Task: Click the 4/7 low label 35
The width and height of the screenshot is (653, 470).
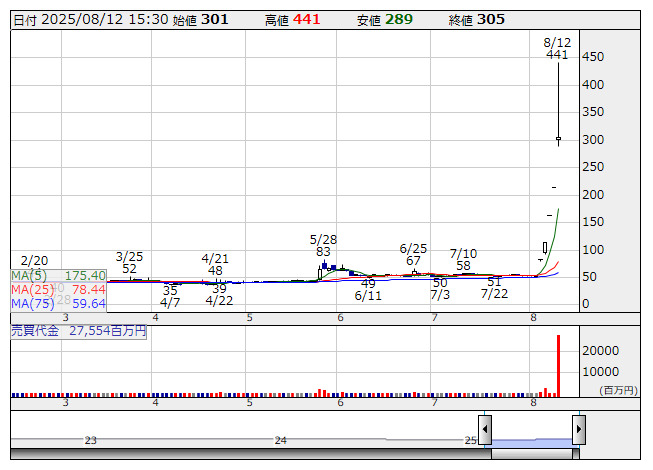Action: click(x=170, y=290)
